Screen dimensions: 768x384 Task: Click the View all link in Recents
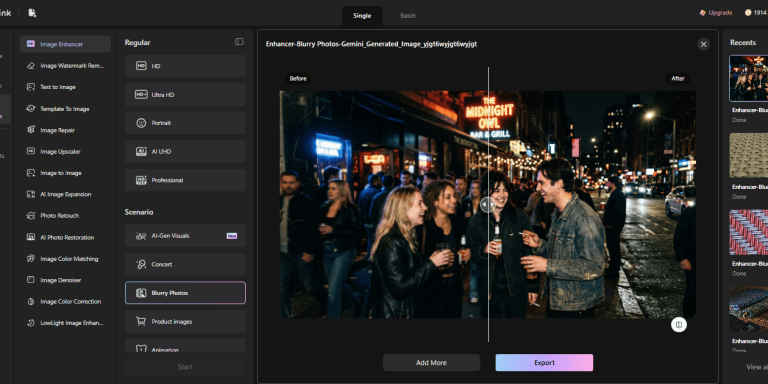[x=757, y=367]
